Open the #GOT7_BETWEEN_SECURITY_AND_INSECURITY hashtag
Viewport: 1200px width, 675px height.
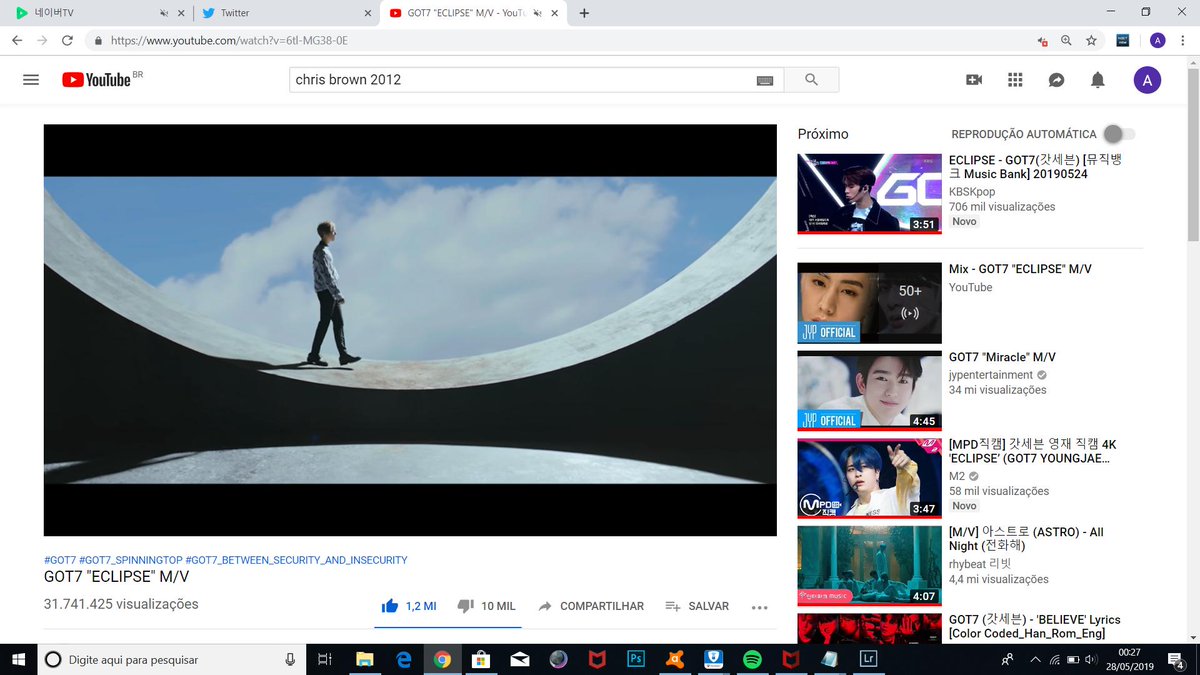coord(296,560)
